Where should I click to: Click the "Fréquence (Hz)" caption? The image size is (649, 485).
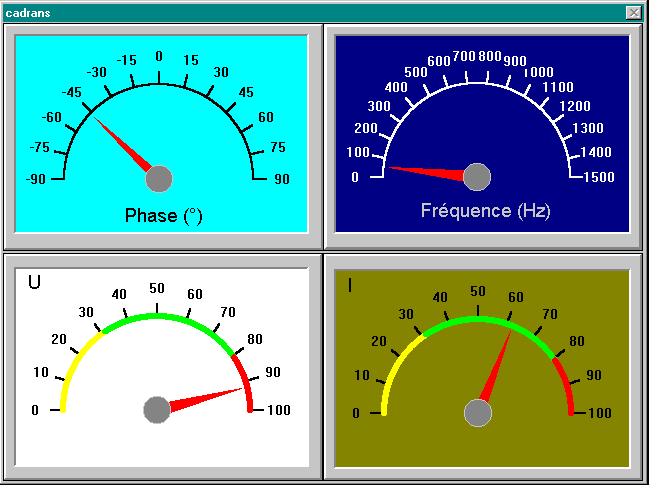coord(486,210)
